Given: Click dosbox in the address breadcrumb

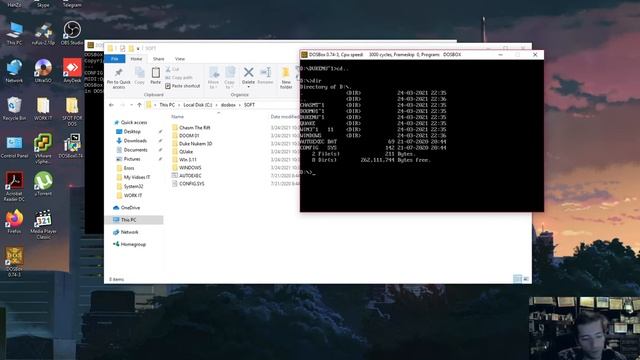Looking at the screenshot, I should (228, 105).
